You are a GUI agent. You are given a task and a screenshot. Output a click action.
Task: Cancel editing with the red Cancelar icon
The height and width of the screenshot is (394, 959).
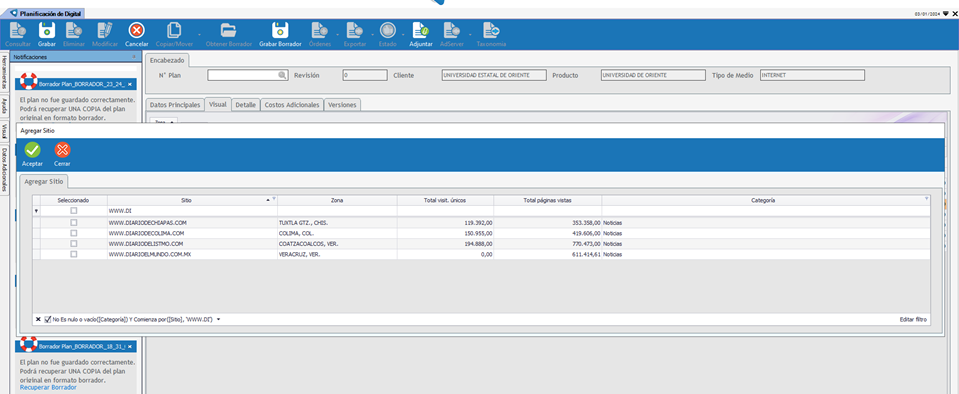pyautogui.click(x=136, y=30)
